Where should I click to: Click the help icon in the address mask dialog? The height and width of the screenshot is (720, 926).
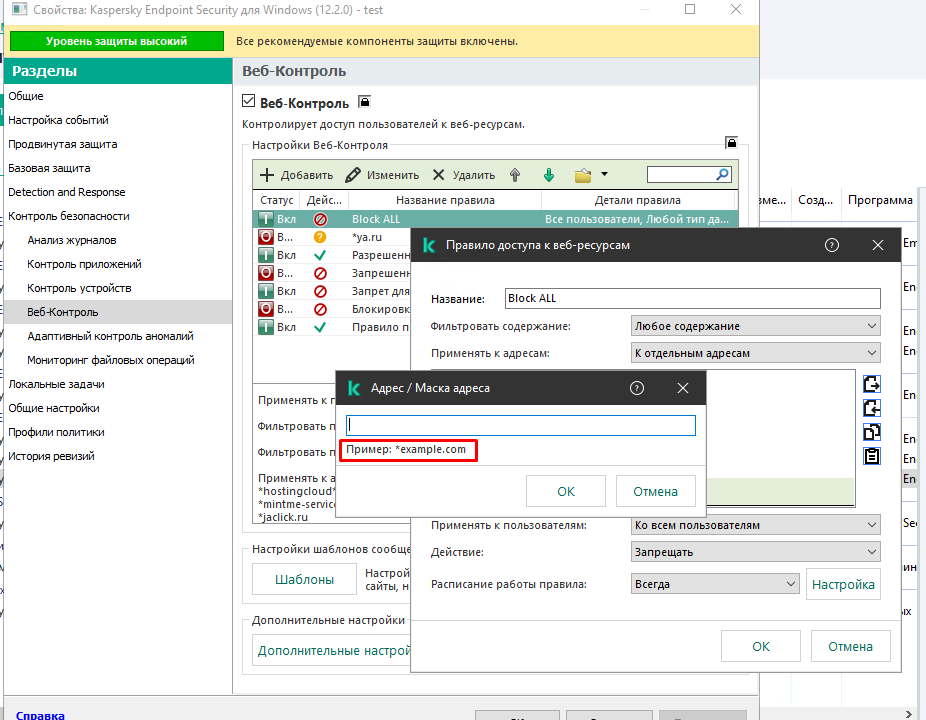[637, 388]
